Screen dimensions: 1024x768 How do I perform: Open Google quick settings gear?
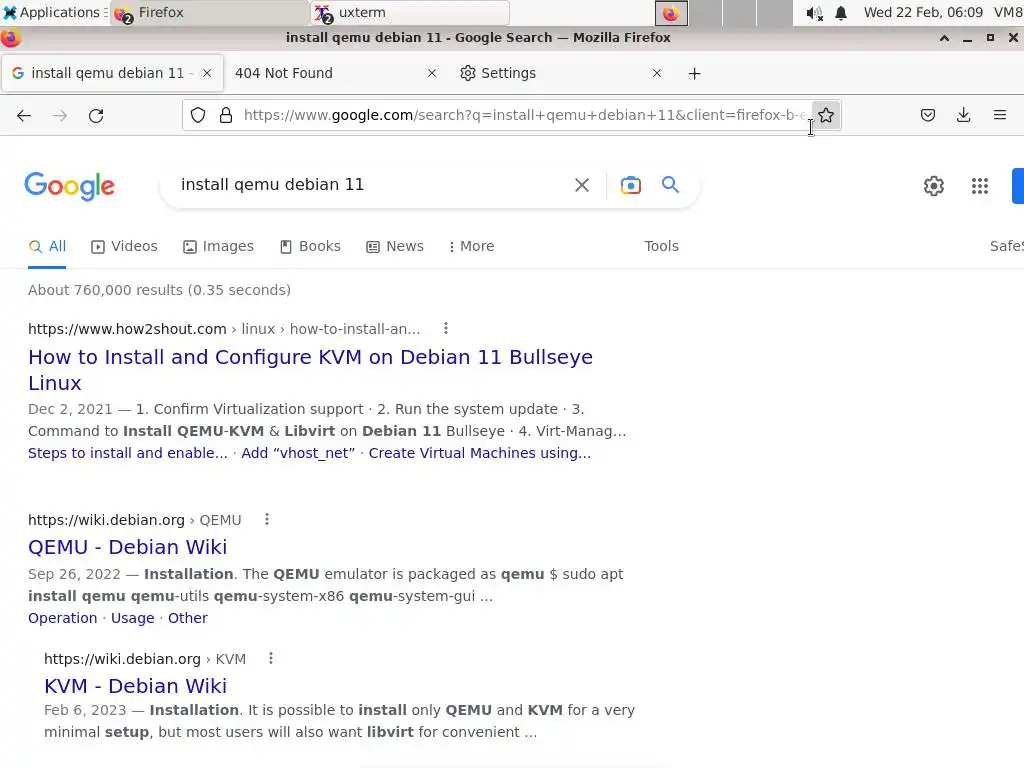pyautogui.click(x=934, y=186)
